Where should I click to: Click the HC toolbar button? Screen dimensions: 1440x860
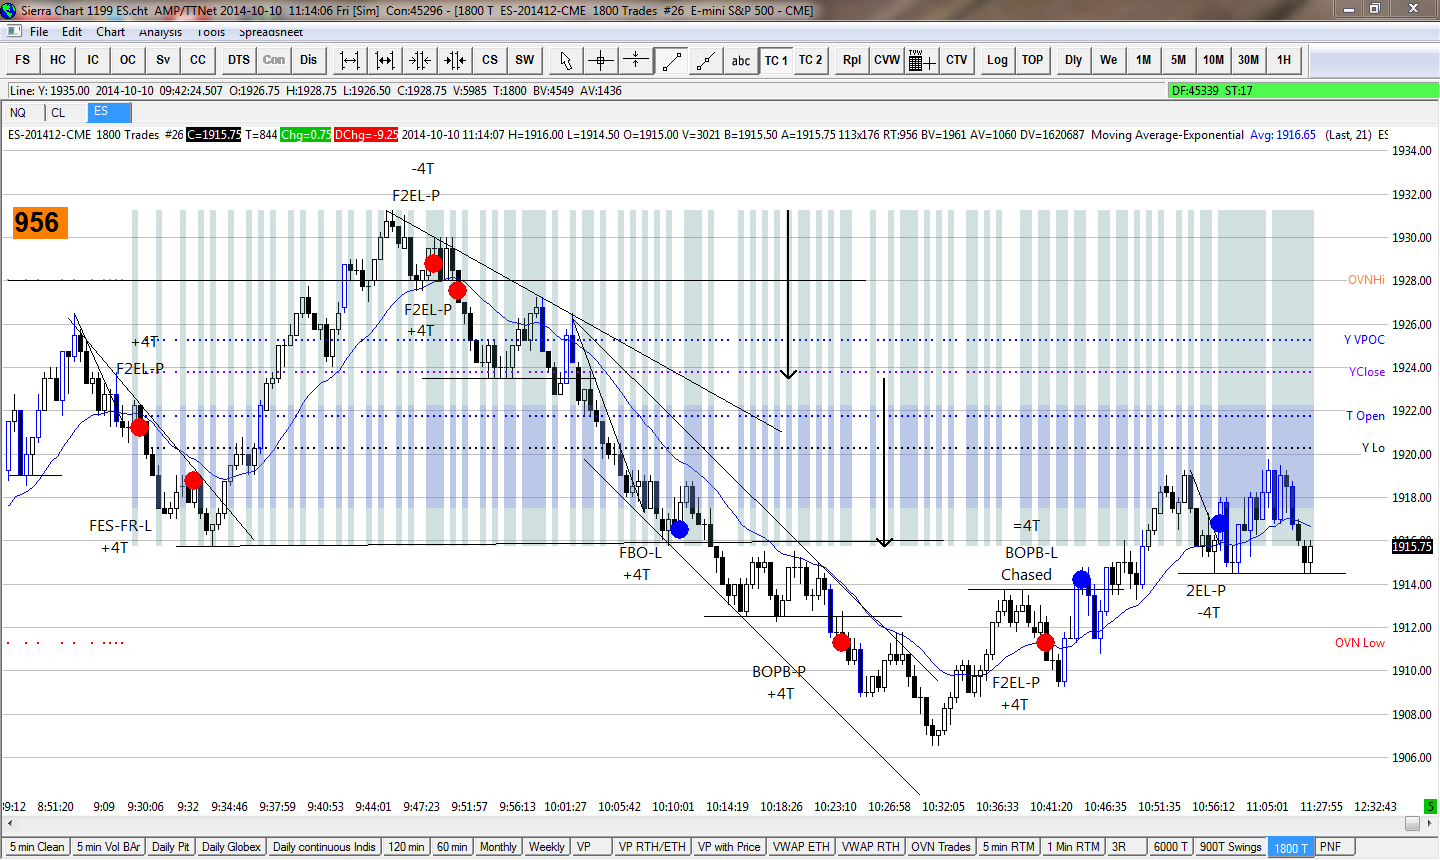pyautogui.click(x=58, y=60)
